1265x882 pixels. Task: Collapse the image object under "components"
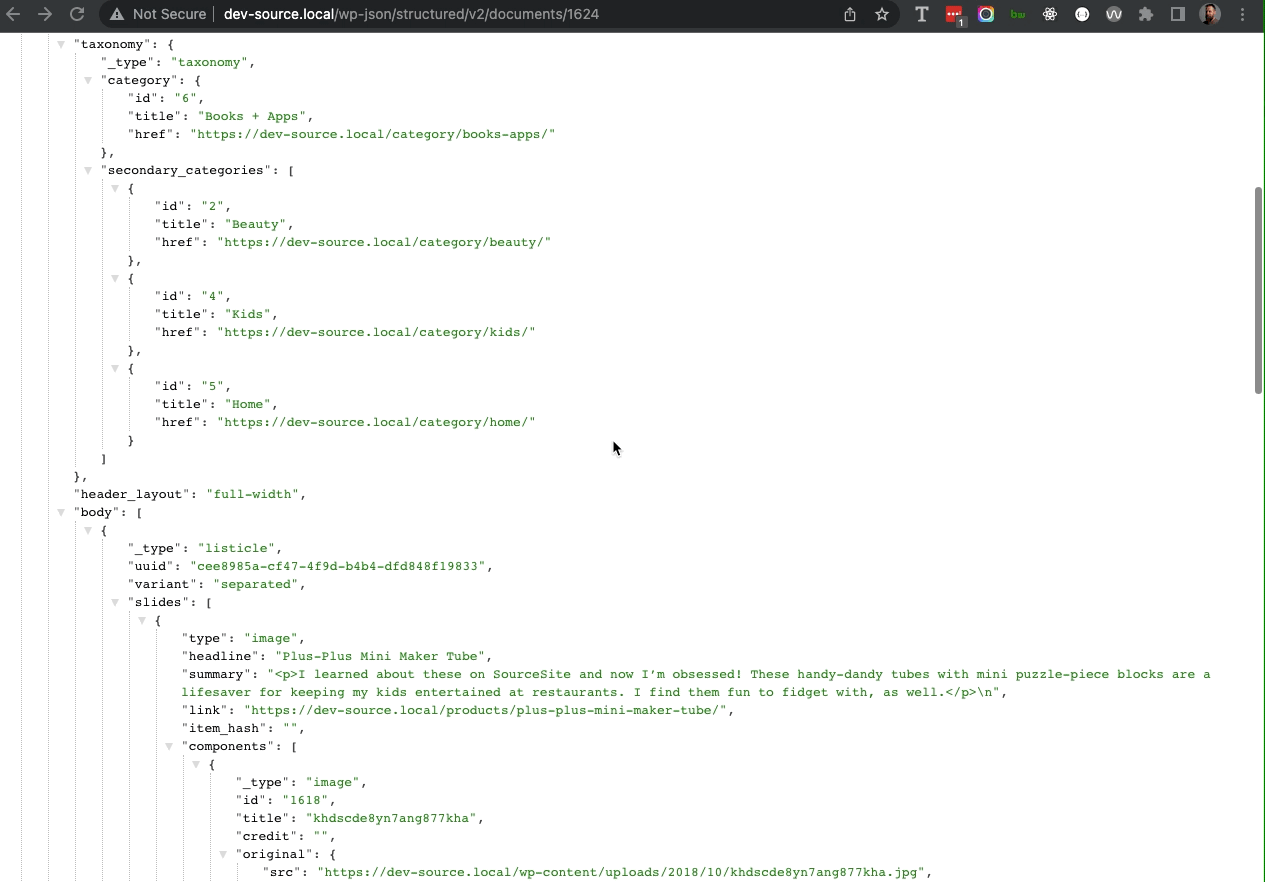[x=196, y=764]
